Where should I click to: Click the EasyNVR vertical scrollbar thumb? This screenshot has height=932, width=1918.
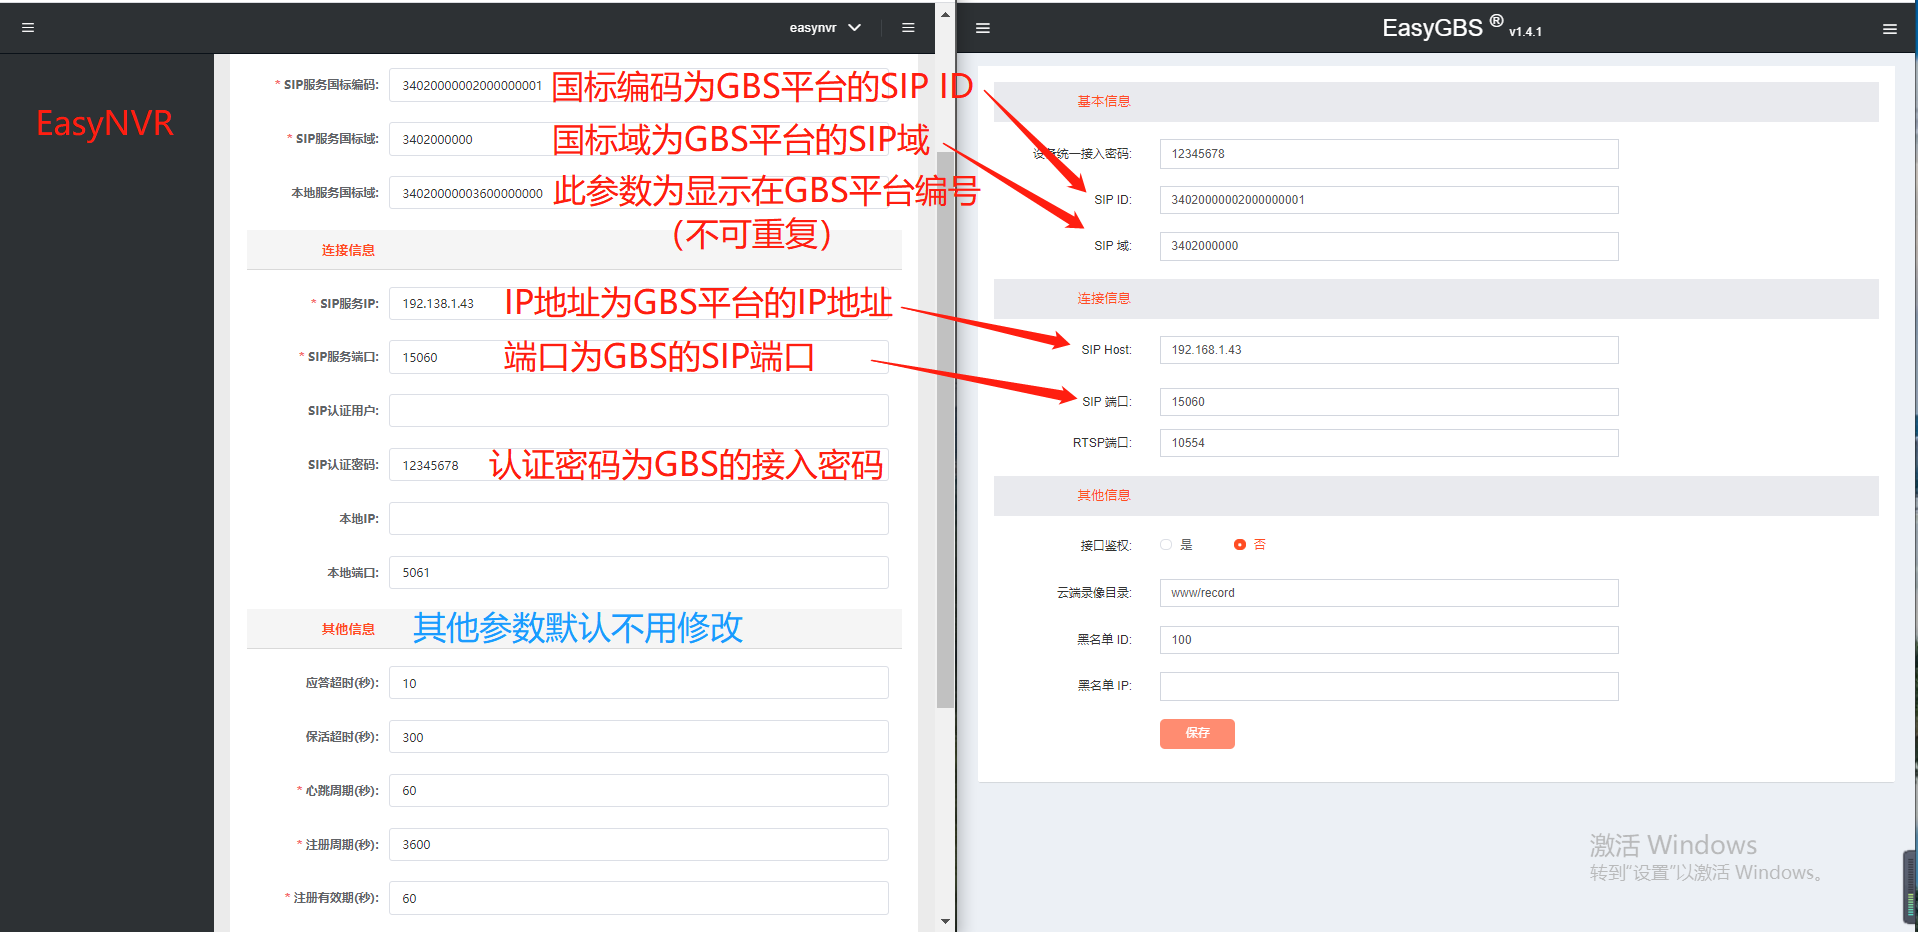pyautogui.click(x=945, y=430)
